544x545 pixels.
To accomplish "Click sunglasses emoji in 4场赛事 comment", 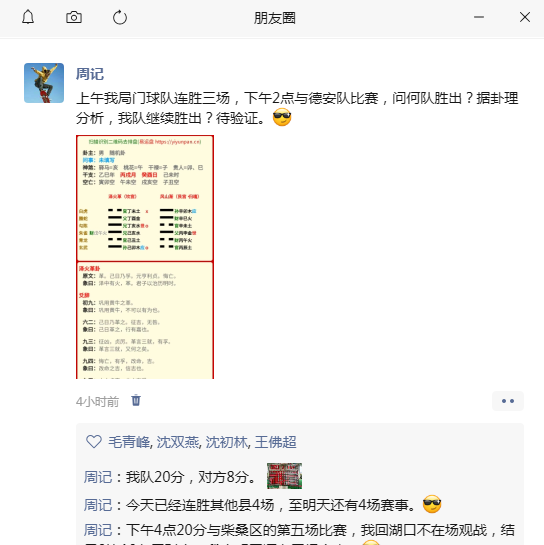I will (432, 504).
